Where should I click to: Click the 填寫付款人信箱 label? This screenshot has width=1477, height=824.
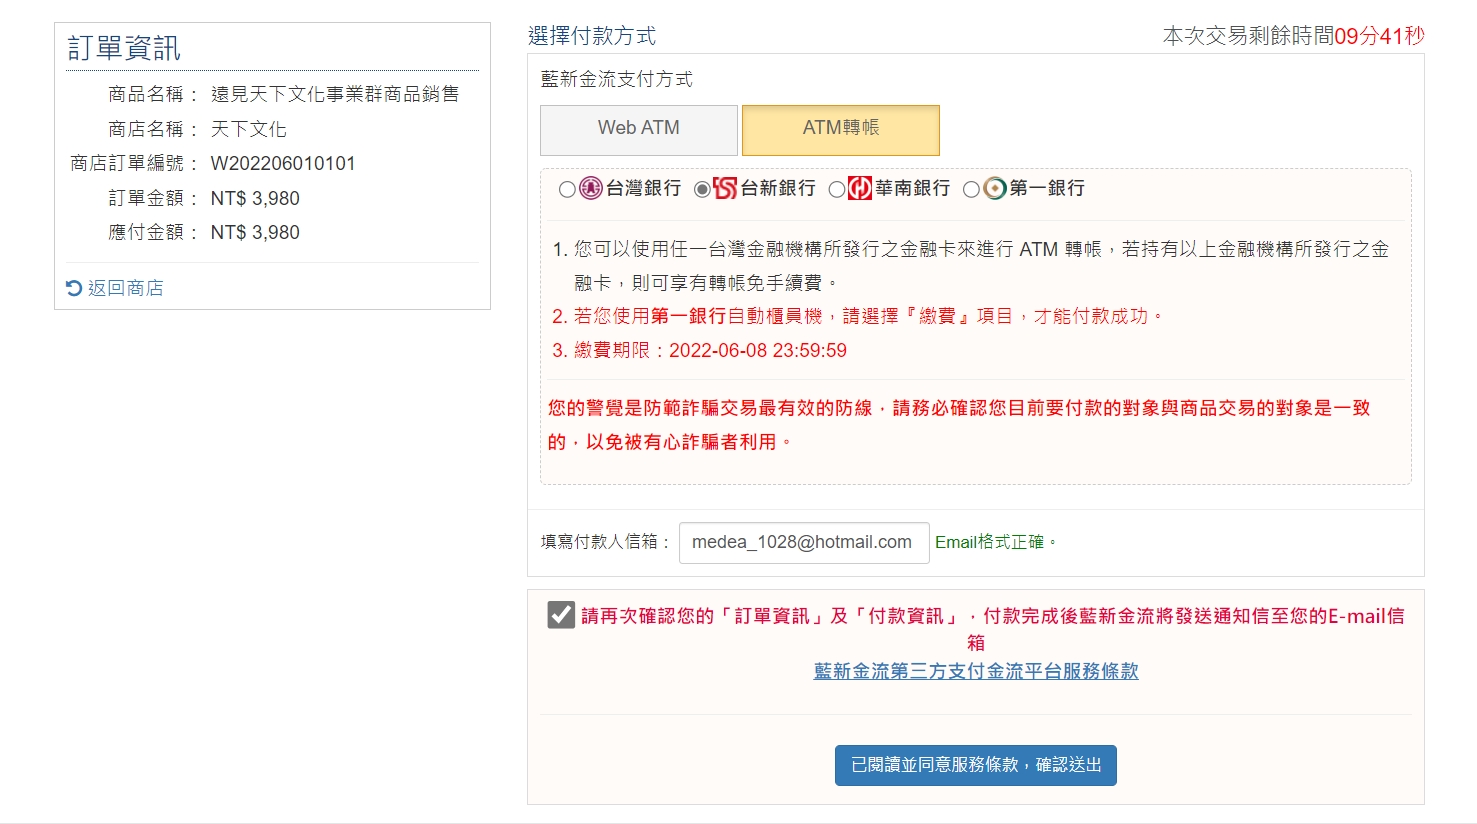point(605,542)
